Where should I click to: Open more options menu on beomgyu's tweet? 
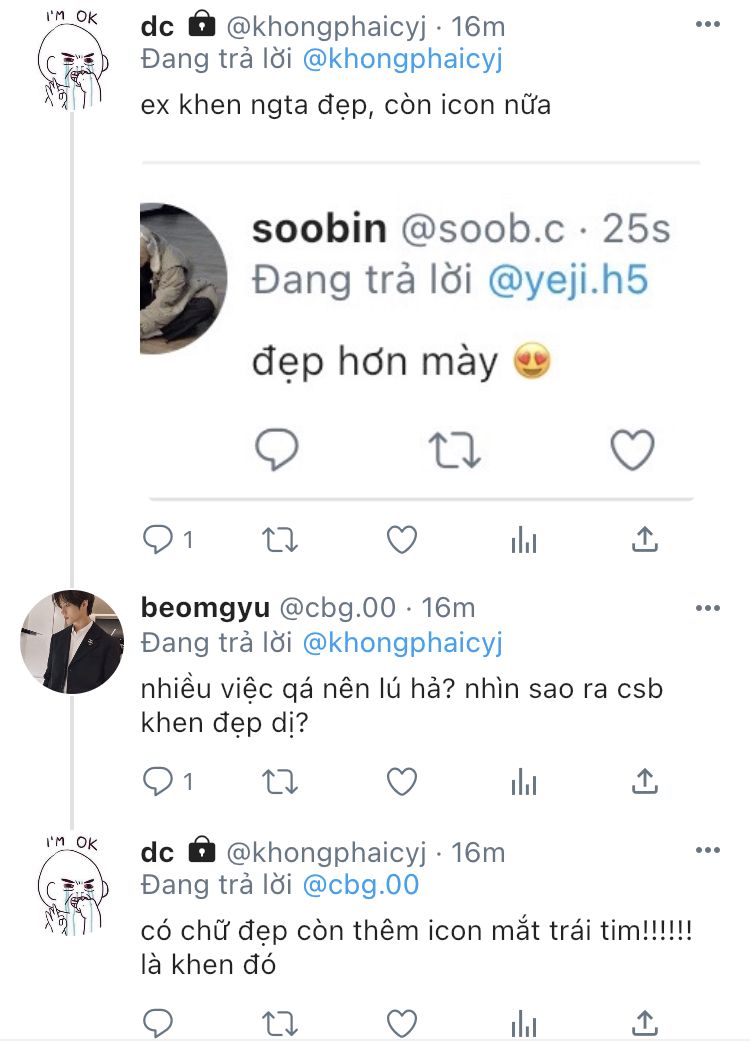707,608
